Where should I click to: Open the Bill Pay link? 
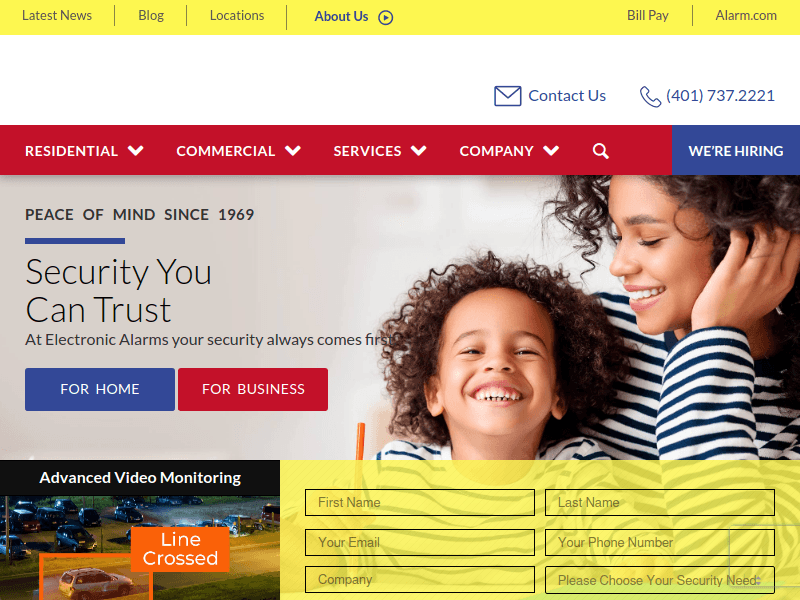click(647, 16)
